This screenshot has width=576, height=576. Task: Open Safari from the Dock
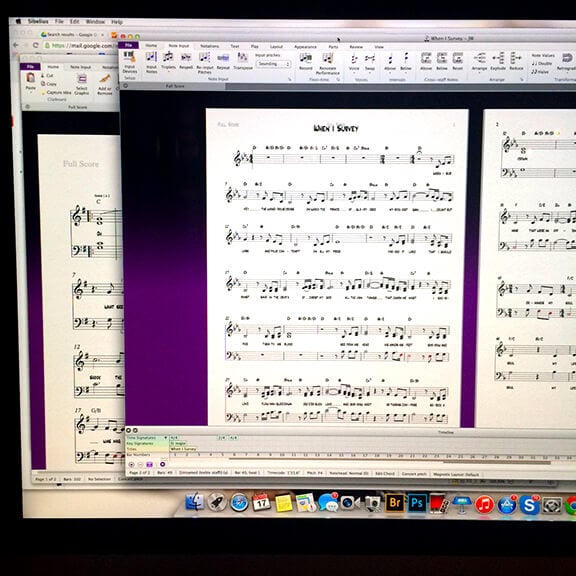click(x=239, y=503)
